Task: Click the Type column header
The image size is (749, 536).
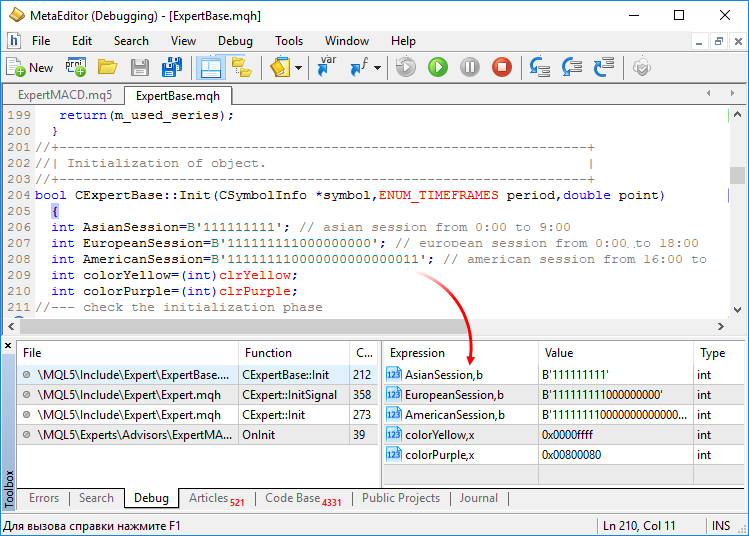Action: pyautogui.click(x=719, y=353)
